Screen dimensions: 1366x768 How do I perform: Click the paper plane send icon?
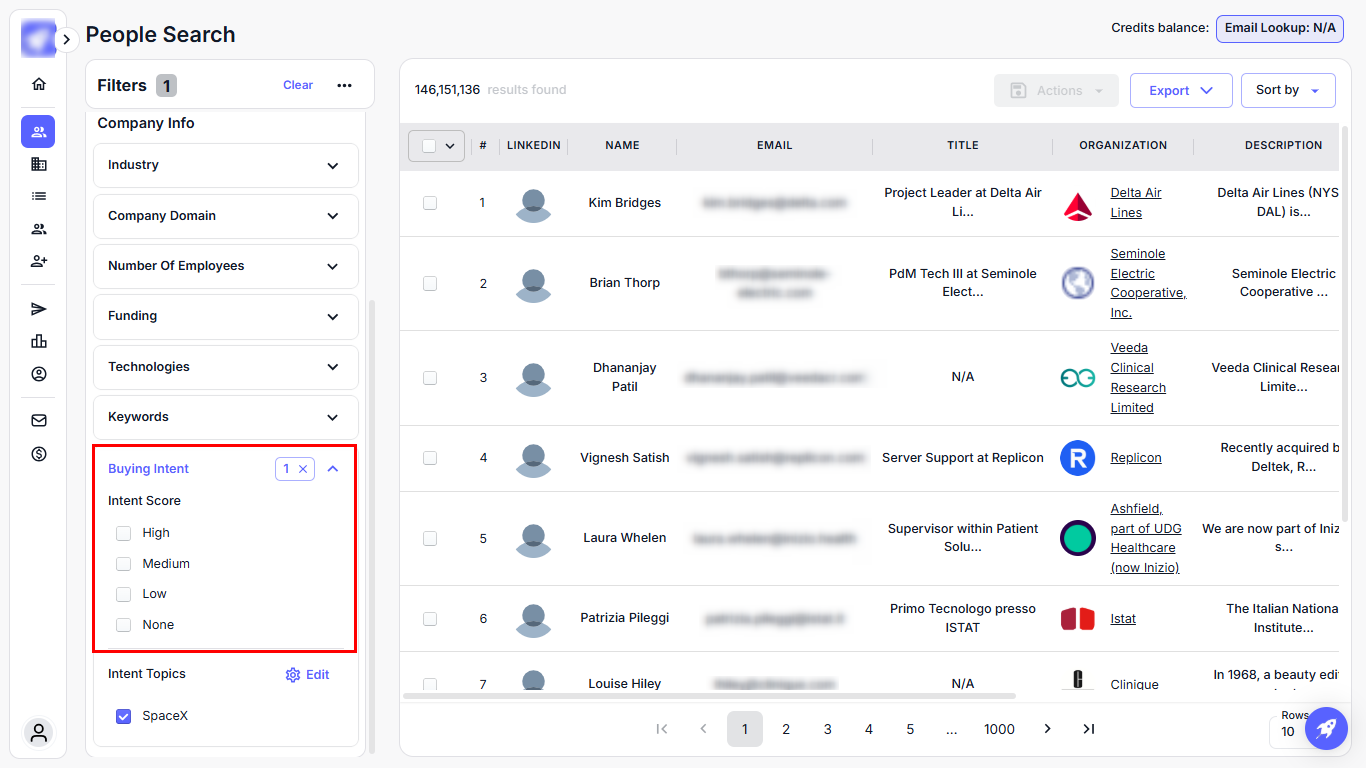39,309
